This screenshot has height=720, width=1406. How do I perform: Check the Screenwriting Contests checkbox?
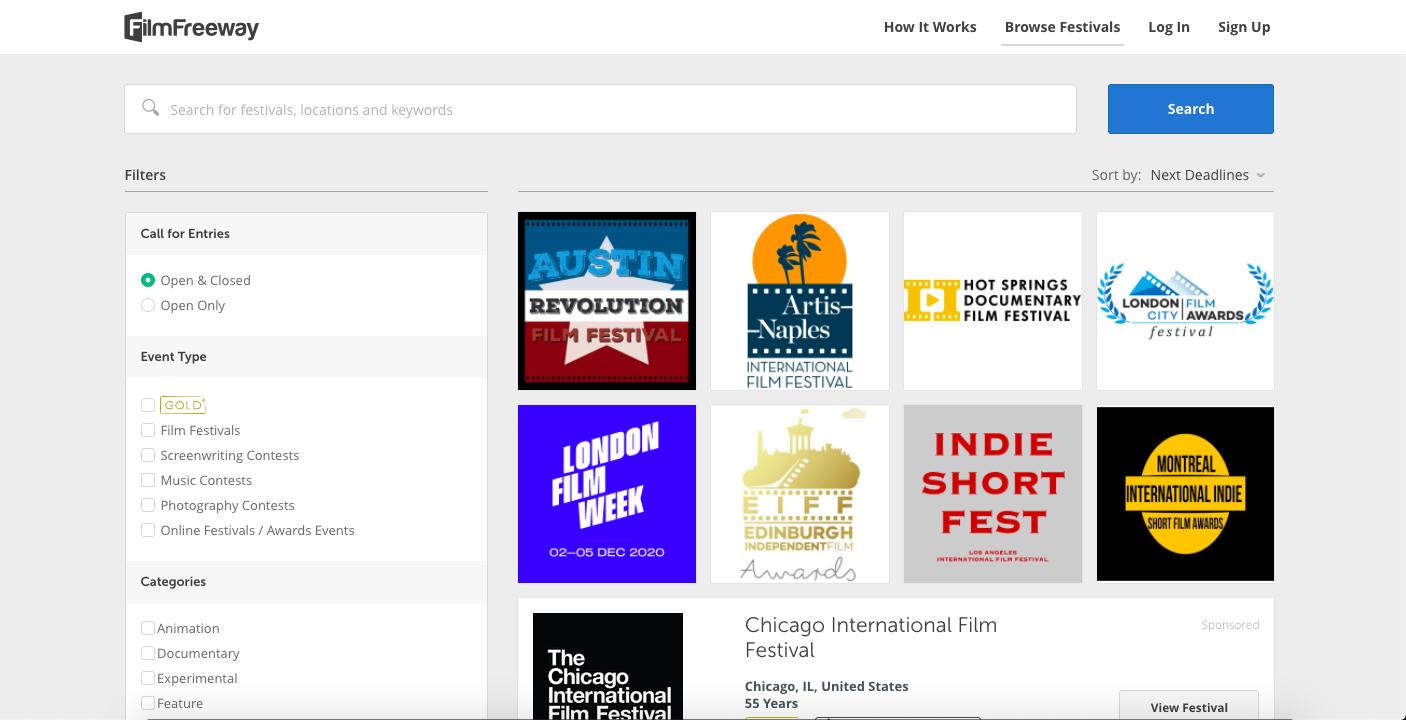(x=148, y=455)
